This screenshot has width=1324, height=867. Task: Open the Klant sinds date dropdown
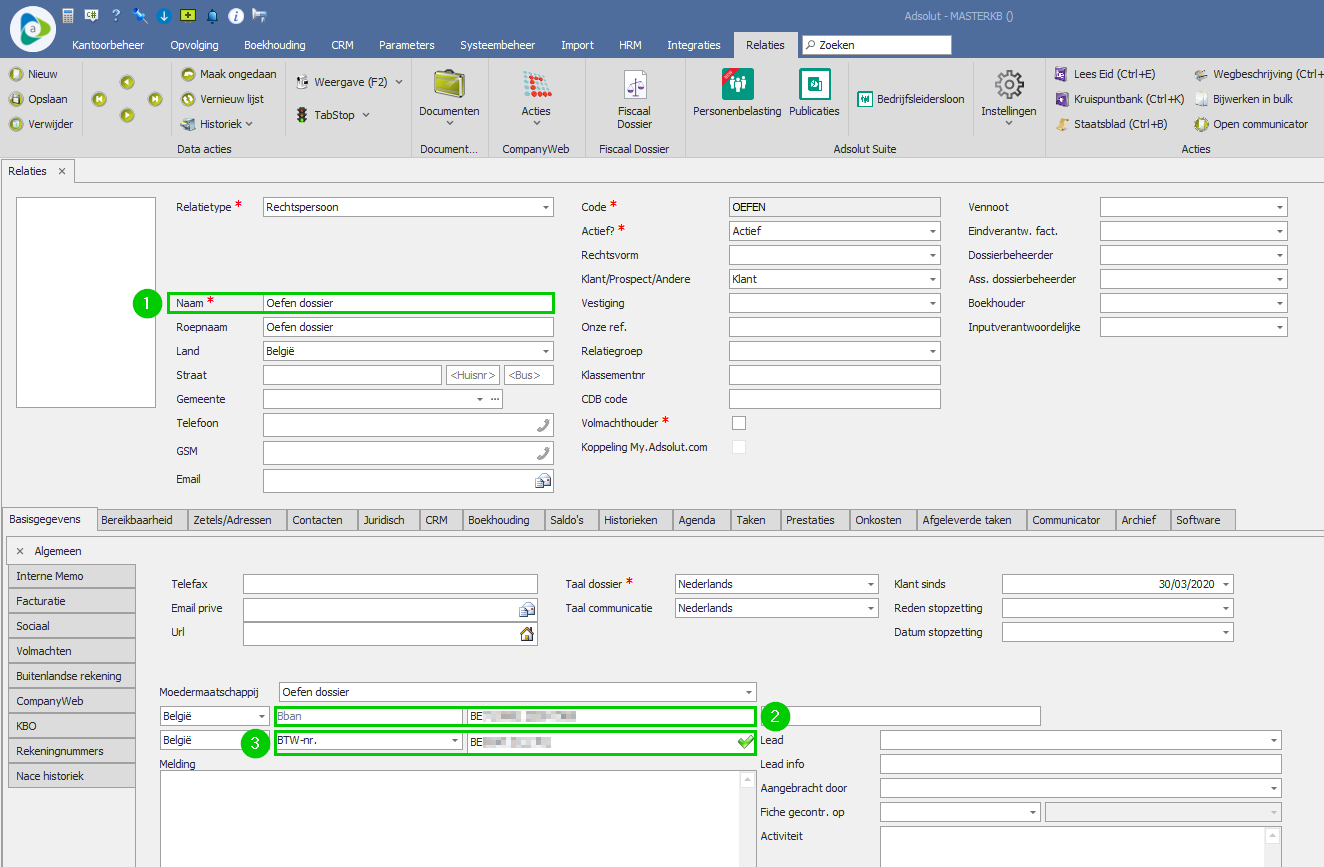pos(1226,584)
